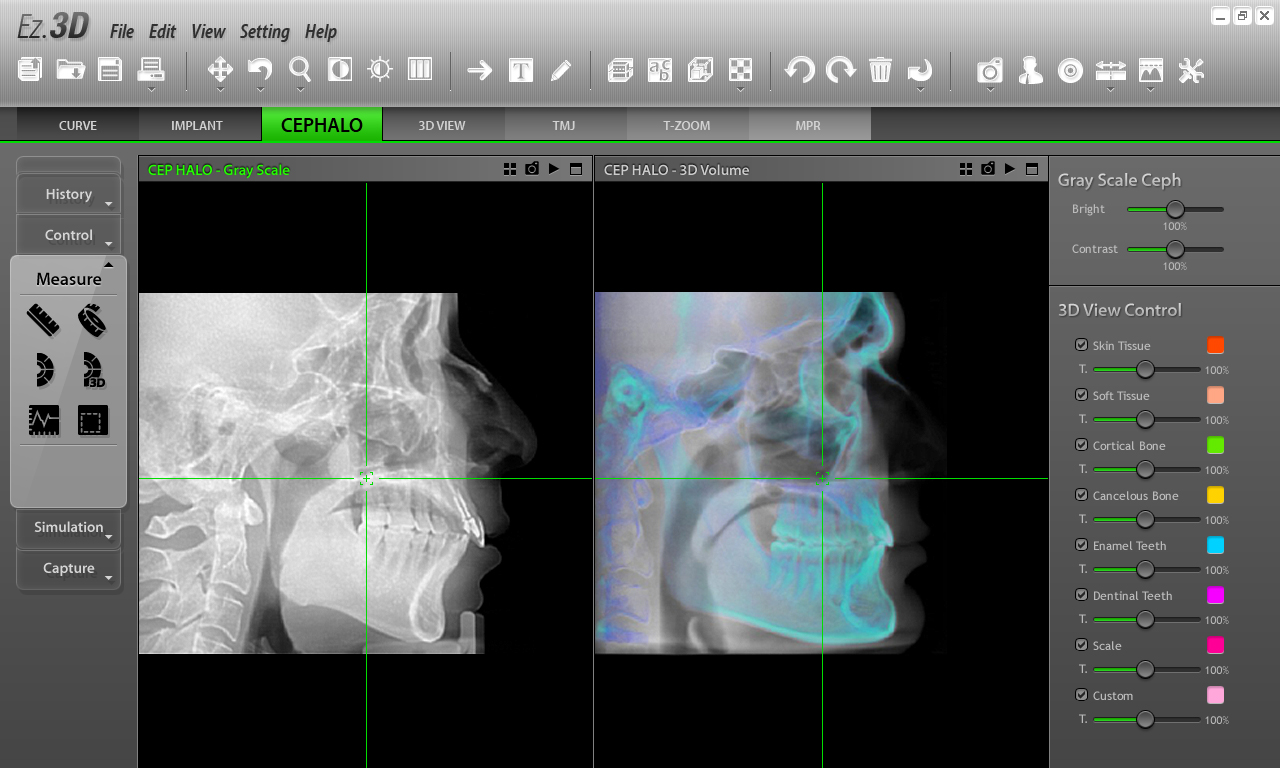Screen dimensions: 1280x768
Task: Open the Setting menu
Action: click(x=265, y=31)
